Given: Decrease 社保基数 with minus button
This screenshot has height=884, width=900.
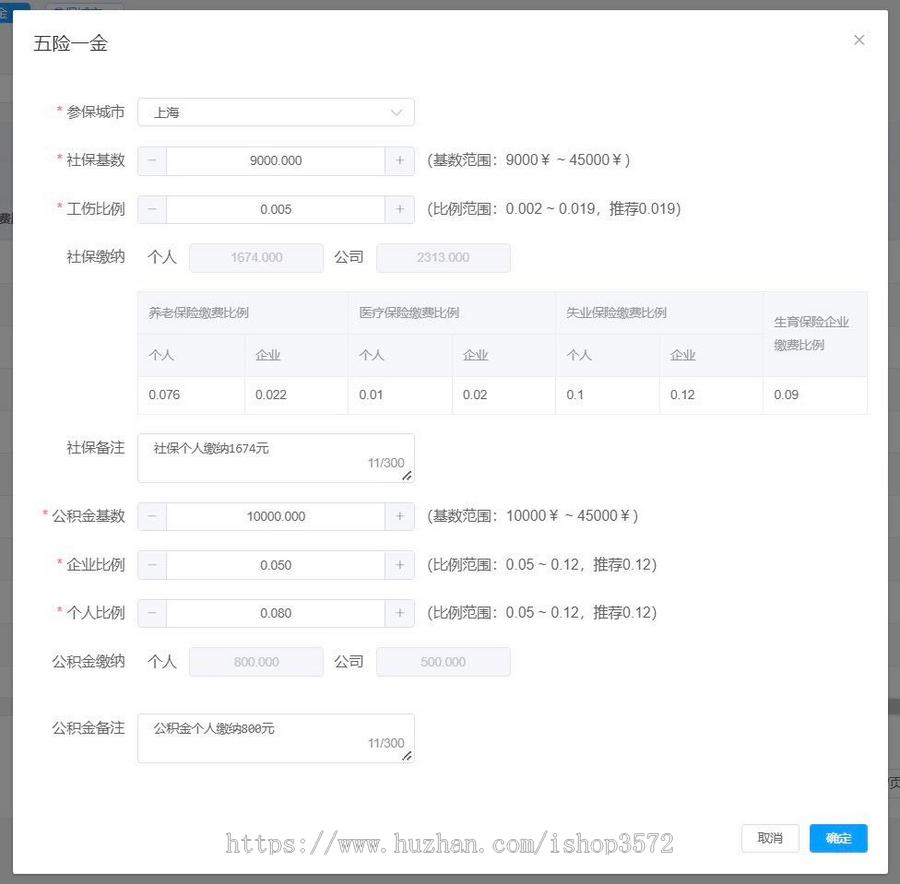Looking at the screenshot, I should pos(152,161).
